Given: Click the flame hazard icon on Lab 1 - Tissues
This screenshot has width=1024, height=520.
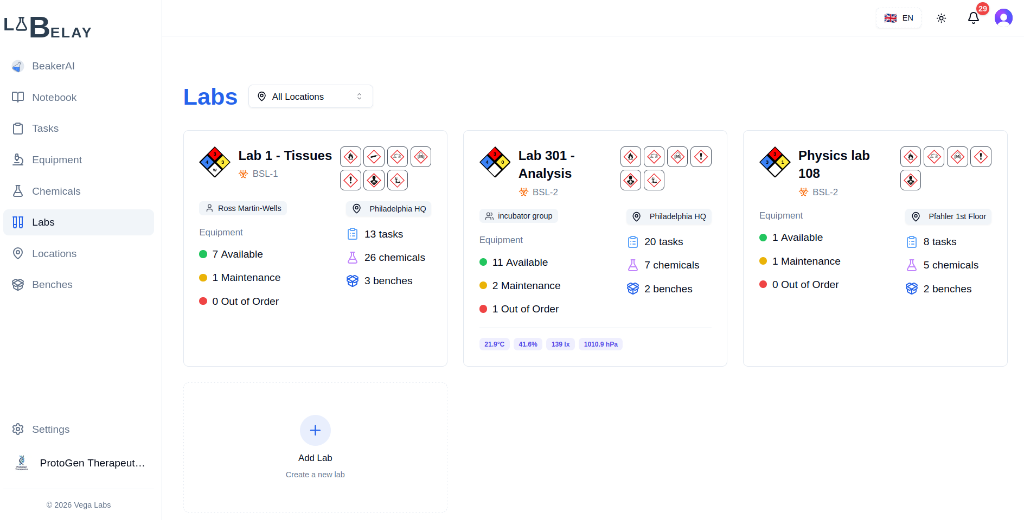Looking at the screenshot, I should 351,157.
